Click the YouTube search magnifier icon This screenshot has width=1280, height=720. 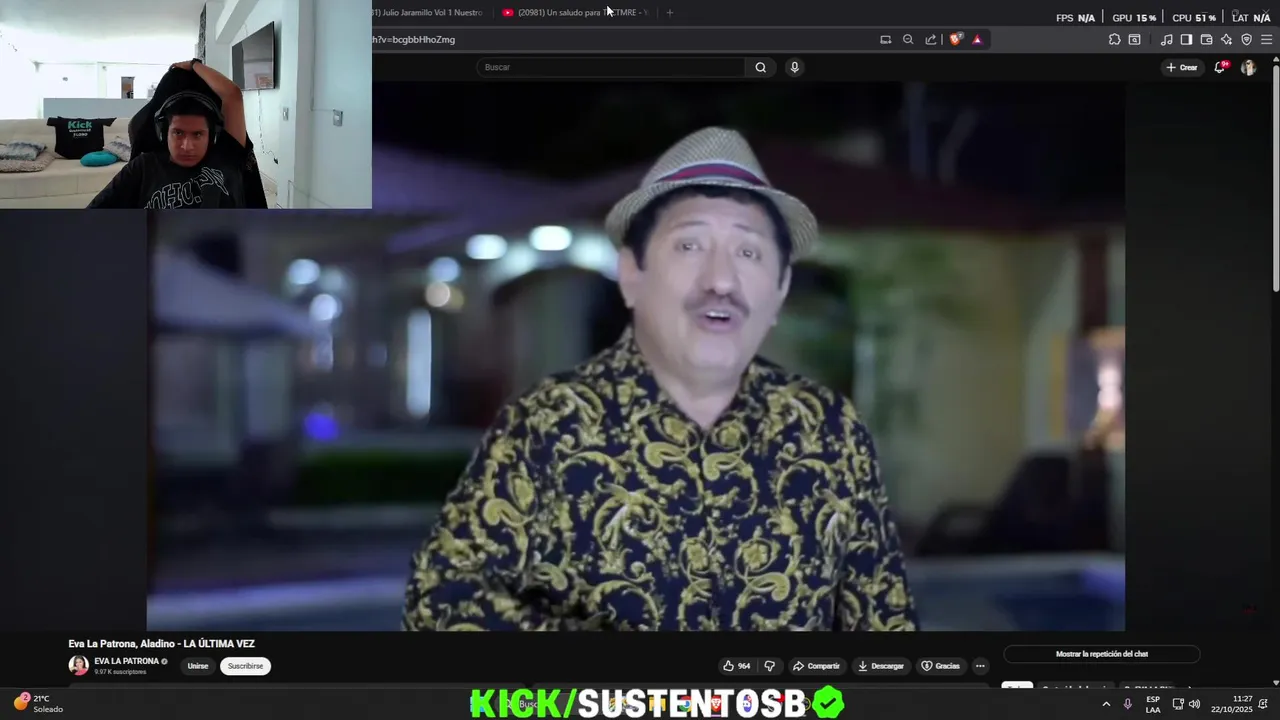point(761,67)
